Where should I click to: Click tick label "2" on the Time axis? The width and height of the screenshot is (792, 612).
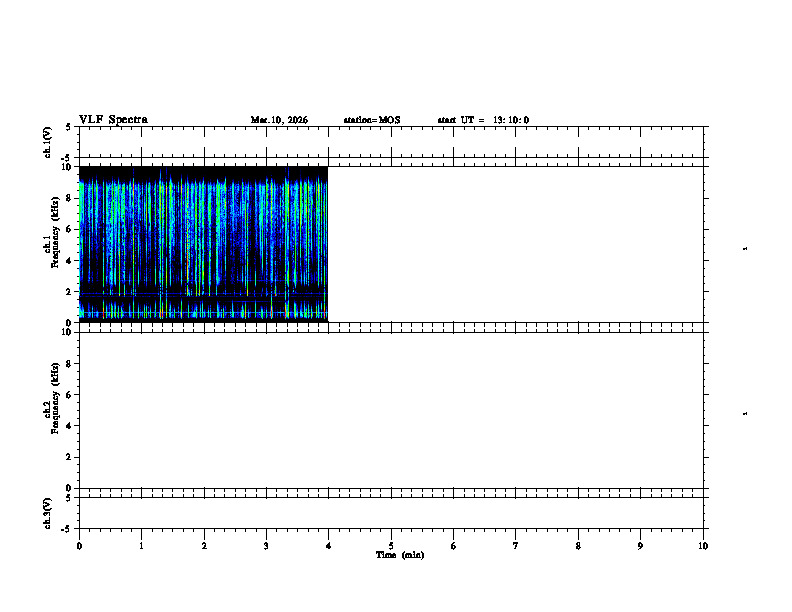click(204, 546)
